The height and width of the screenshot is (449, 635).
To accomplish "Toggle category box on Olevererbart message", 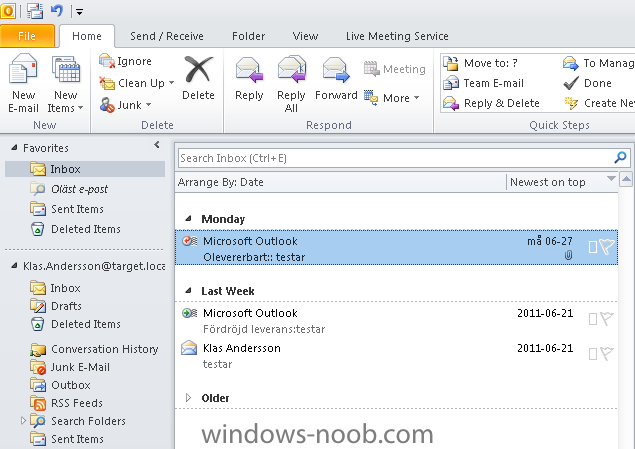I will [592, 247].
